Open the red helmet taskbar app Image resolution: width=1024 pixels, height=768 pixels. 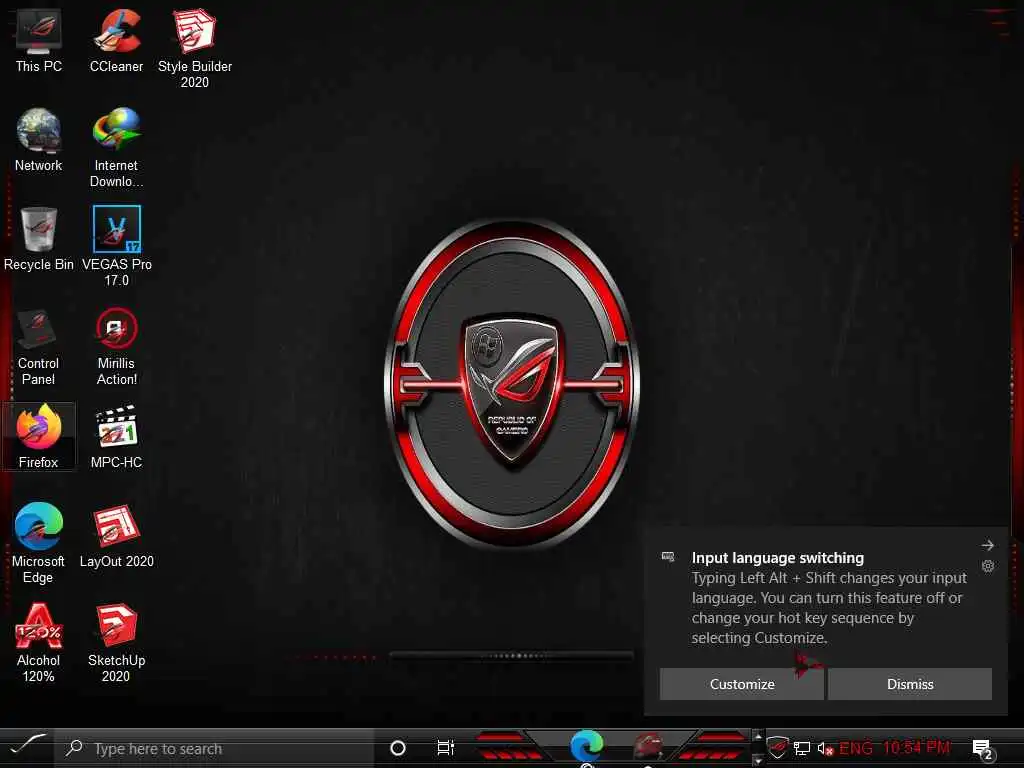click(648, 746)
